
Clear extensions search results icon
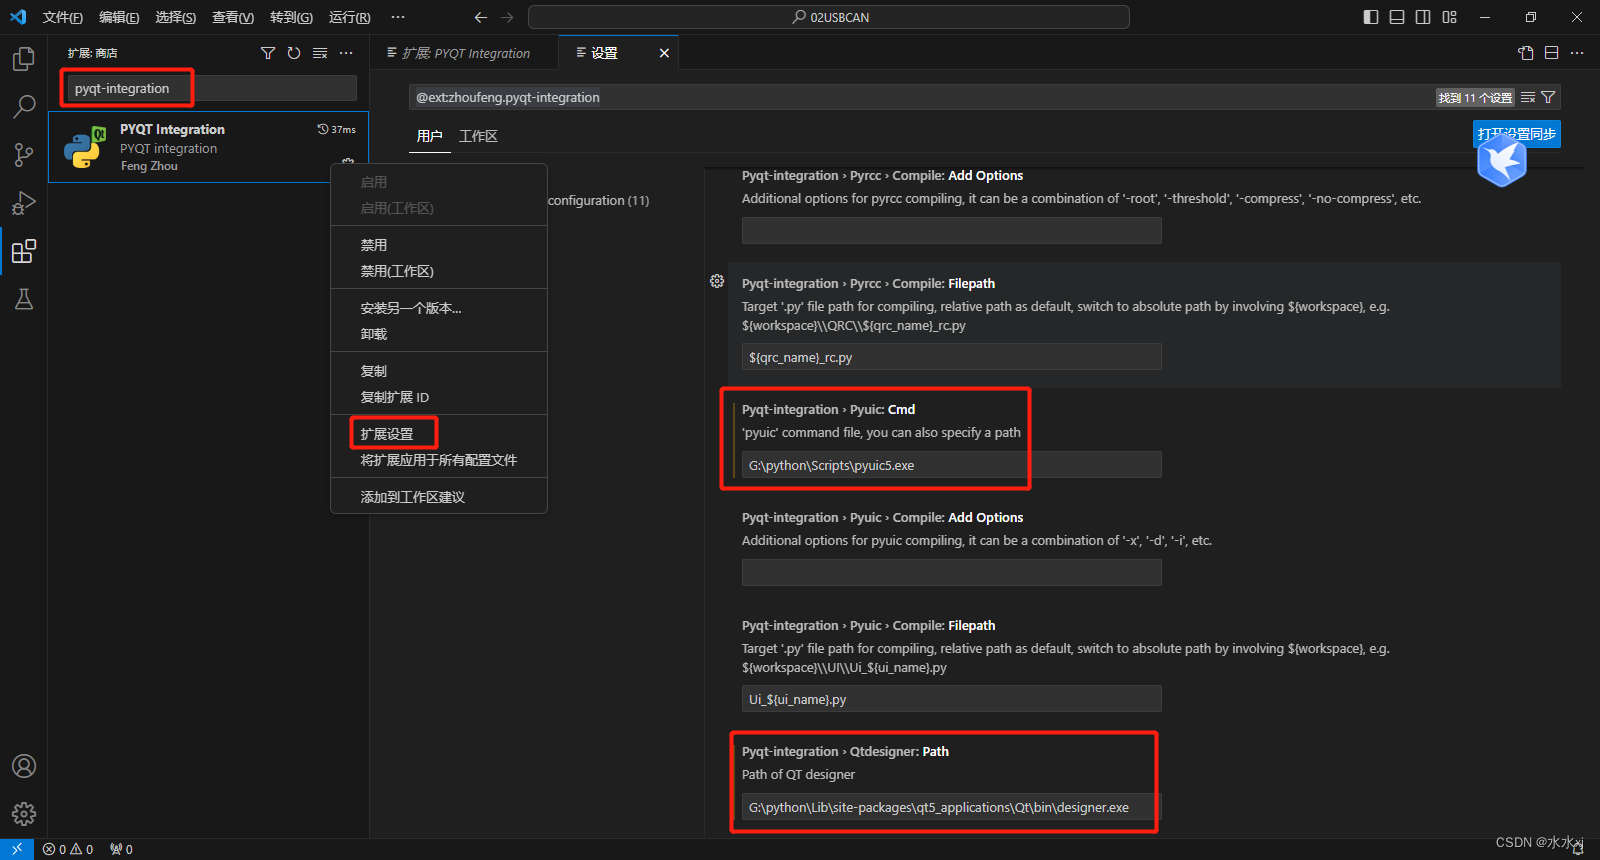[320, 53]
